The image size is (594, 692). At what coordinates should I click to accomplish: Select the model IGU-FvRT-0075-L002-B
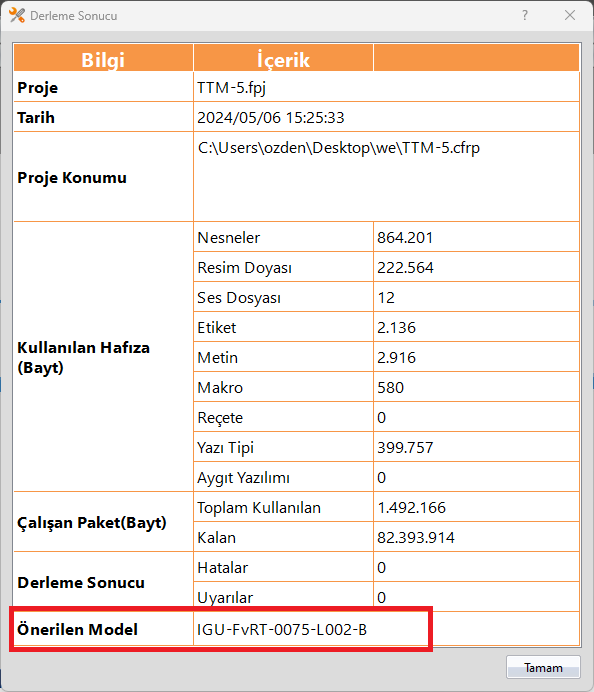pyautogui.click(x=282, y=629)
